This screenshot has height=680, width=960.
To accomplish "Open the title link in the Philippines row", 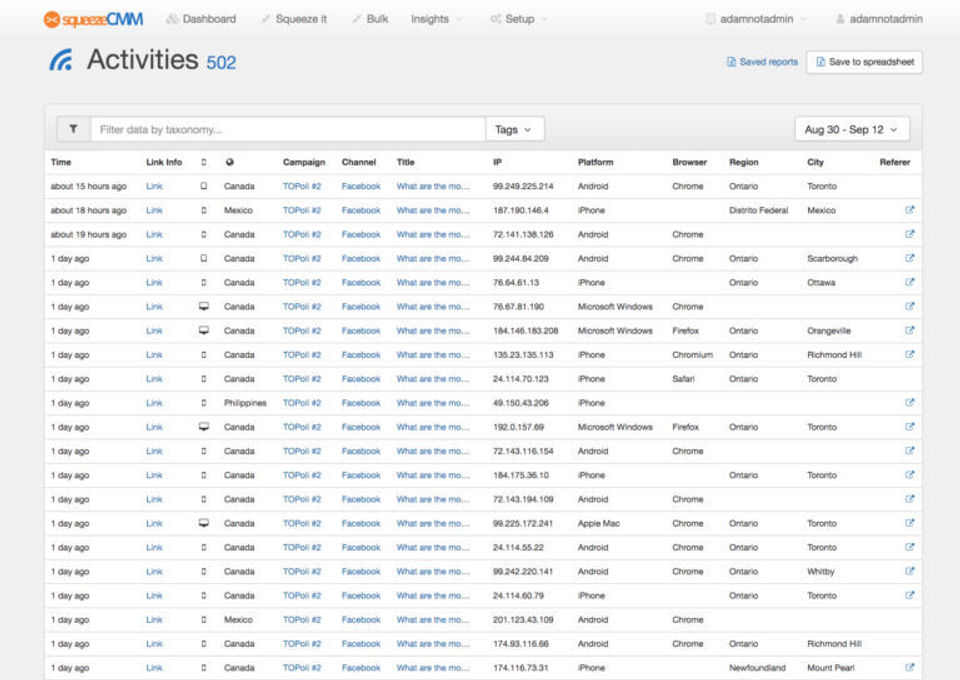I will [433, 403].
